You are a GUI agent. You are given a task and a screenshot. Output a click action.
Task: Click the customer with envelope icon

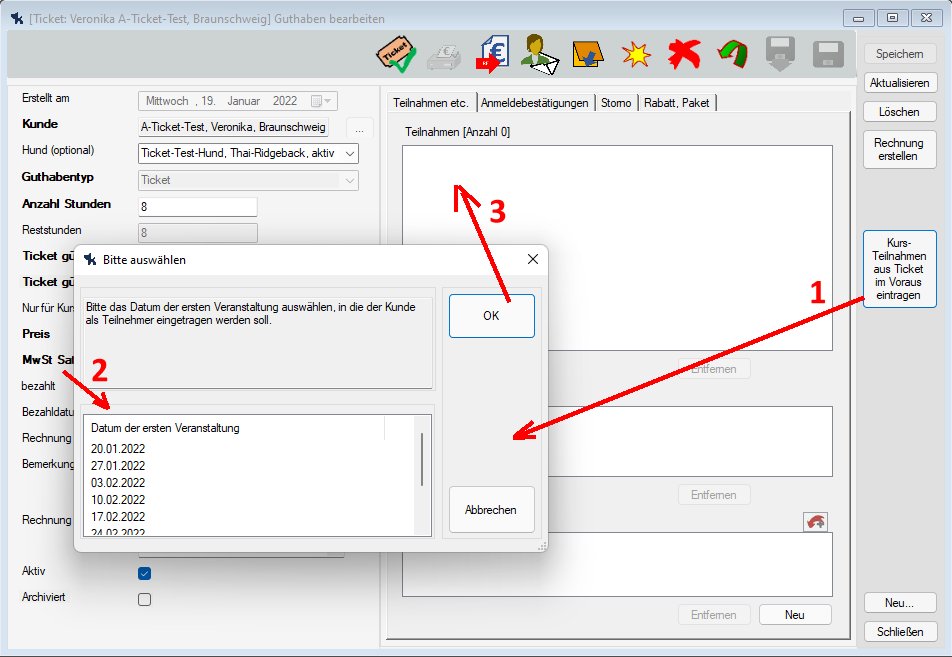(x=541, y=54)
